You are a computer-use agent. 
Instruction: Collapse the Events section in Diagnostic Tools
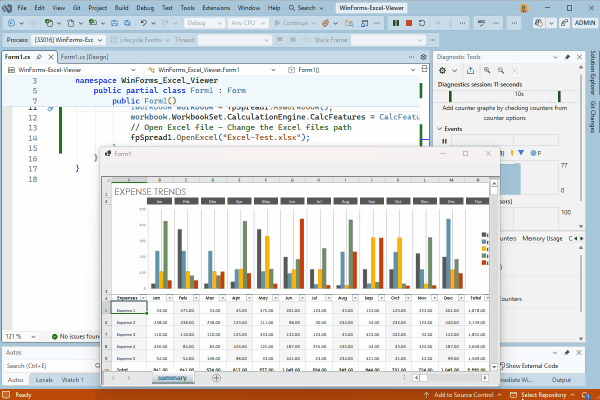pyautogui.click(x=440, y=129)
